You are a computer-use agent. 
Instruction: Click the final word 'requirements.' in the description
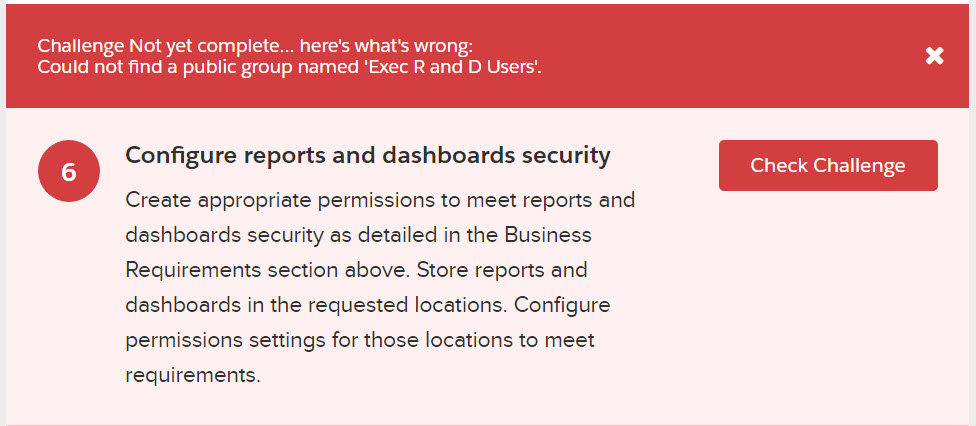193,375
